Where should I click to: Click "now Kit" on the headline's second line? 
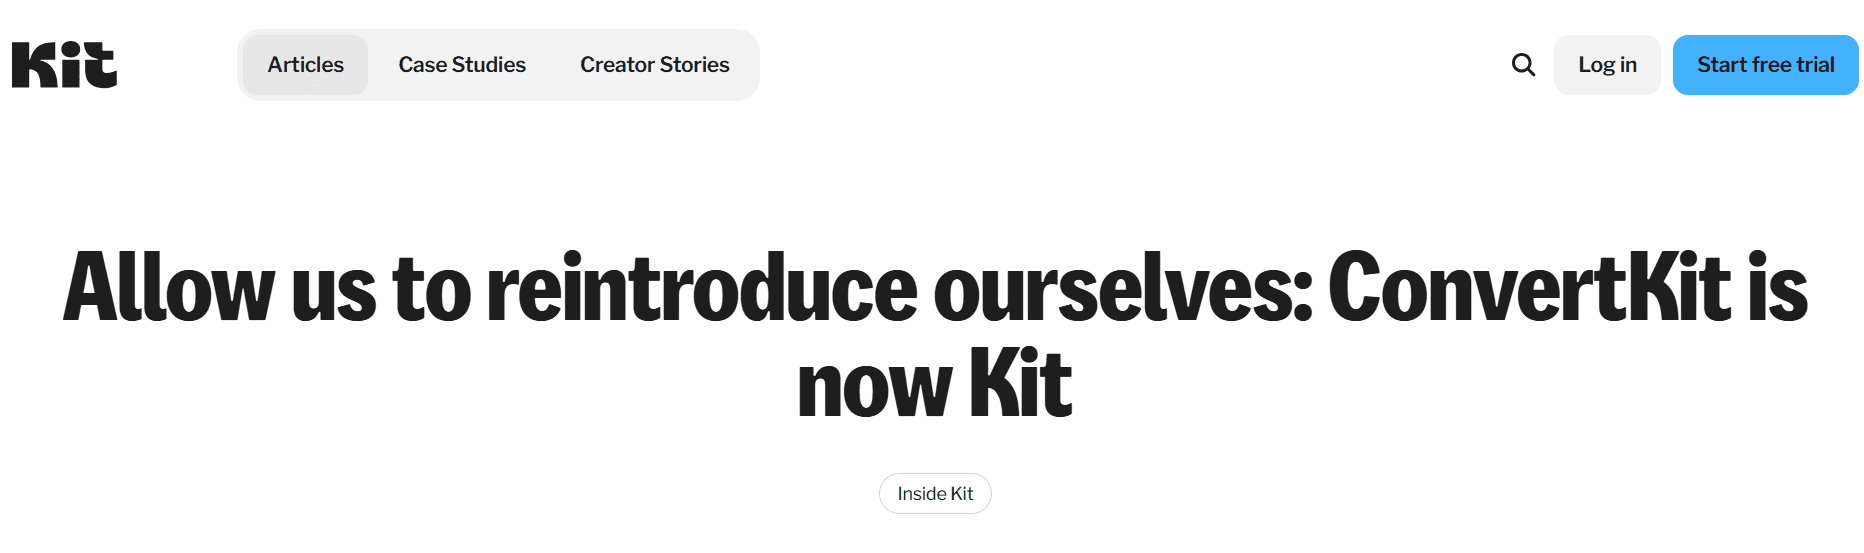[935, 384]
